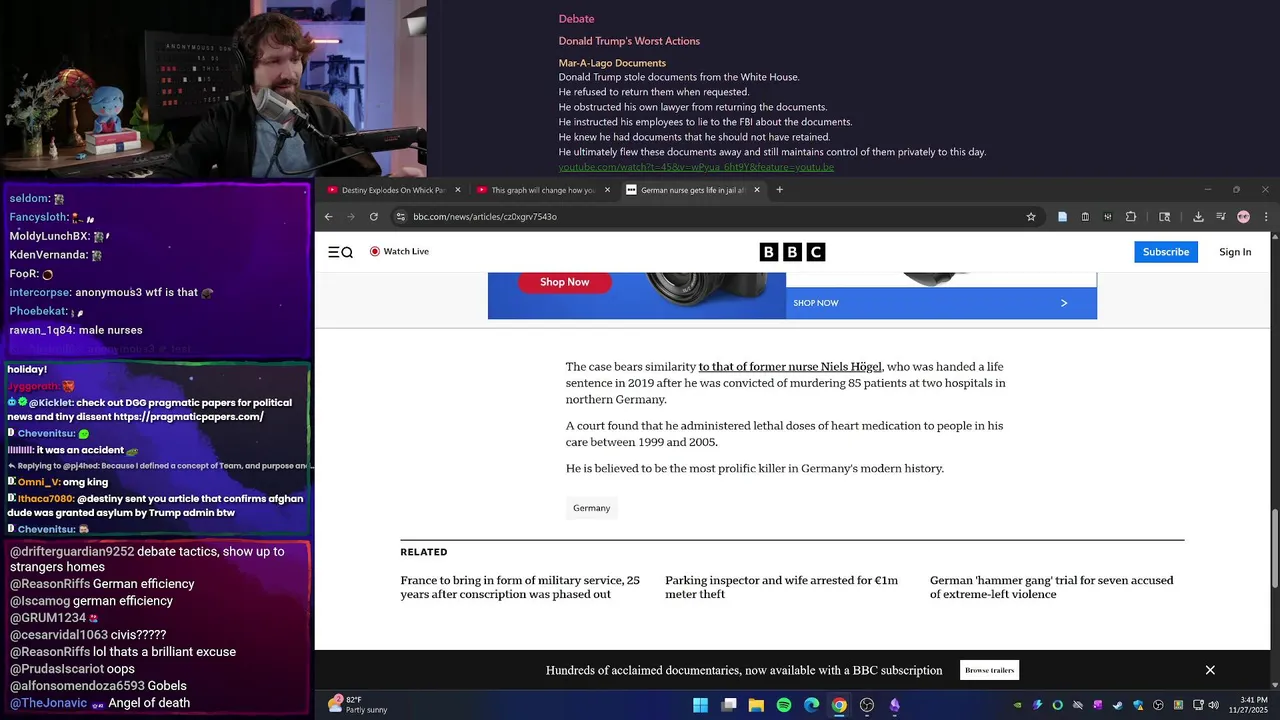Open youtube.com/watch link in notes

click(x=696, y=167)
